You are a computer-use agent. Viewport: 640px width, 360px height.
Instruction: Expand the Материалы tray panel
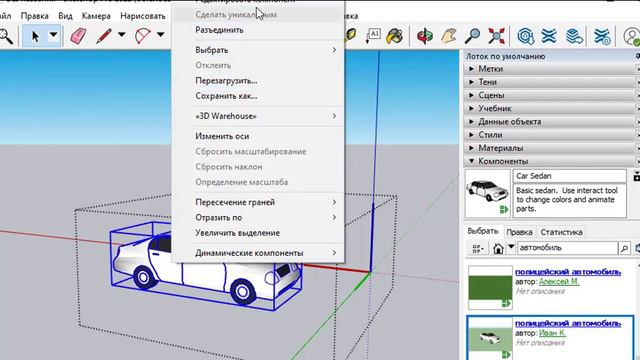(551, 148)
